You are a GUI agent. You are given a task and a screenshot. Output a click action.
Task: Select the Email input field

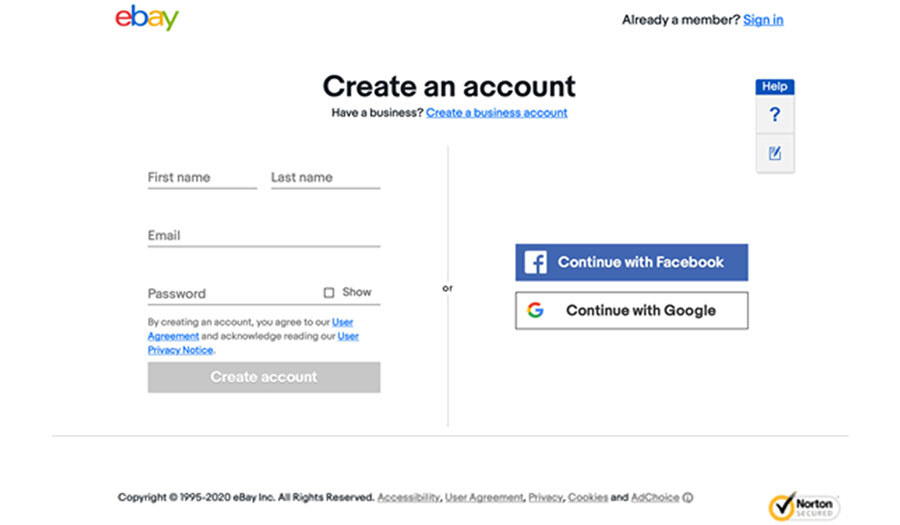point(264,236)
